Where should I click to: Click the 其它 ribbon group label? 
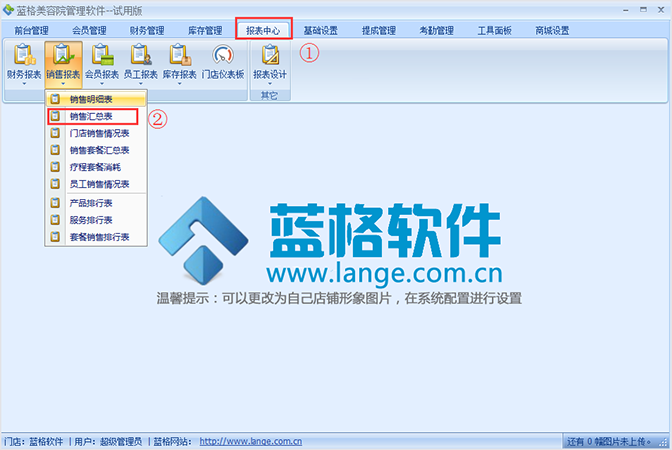tap(270, 96)
